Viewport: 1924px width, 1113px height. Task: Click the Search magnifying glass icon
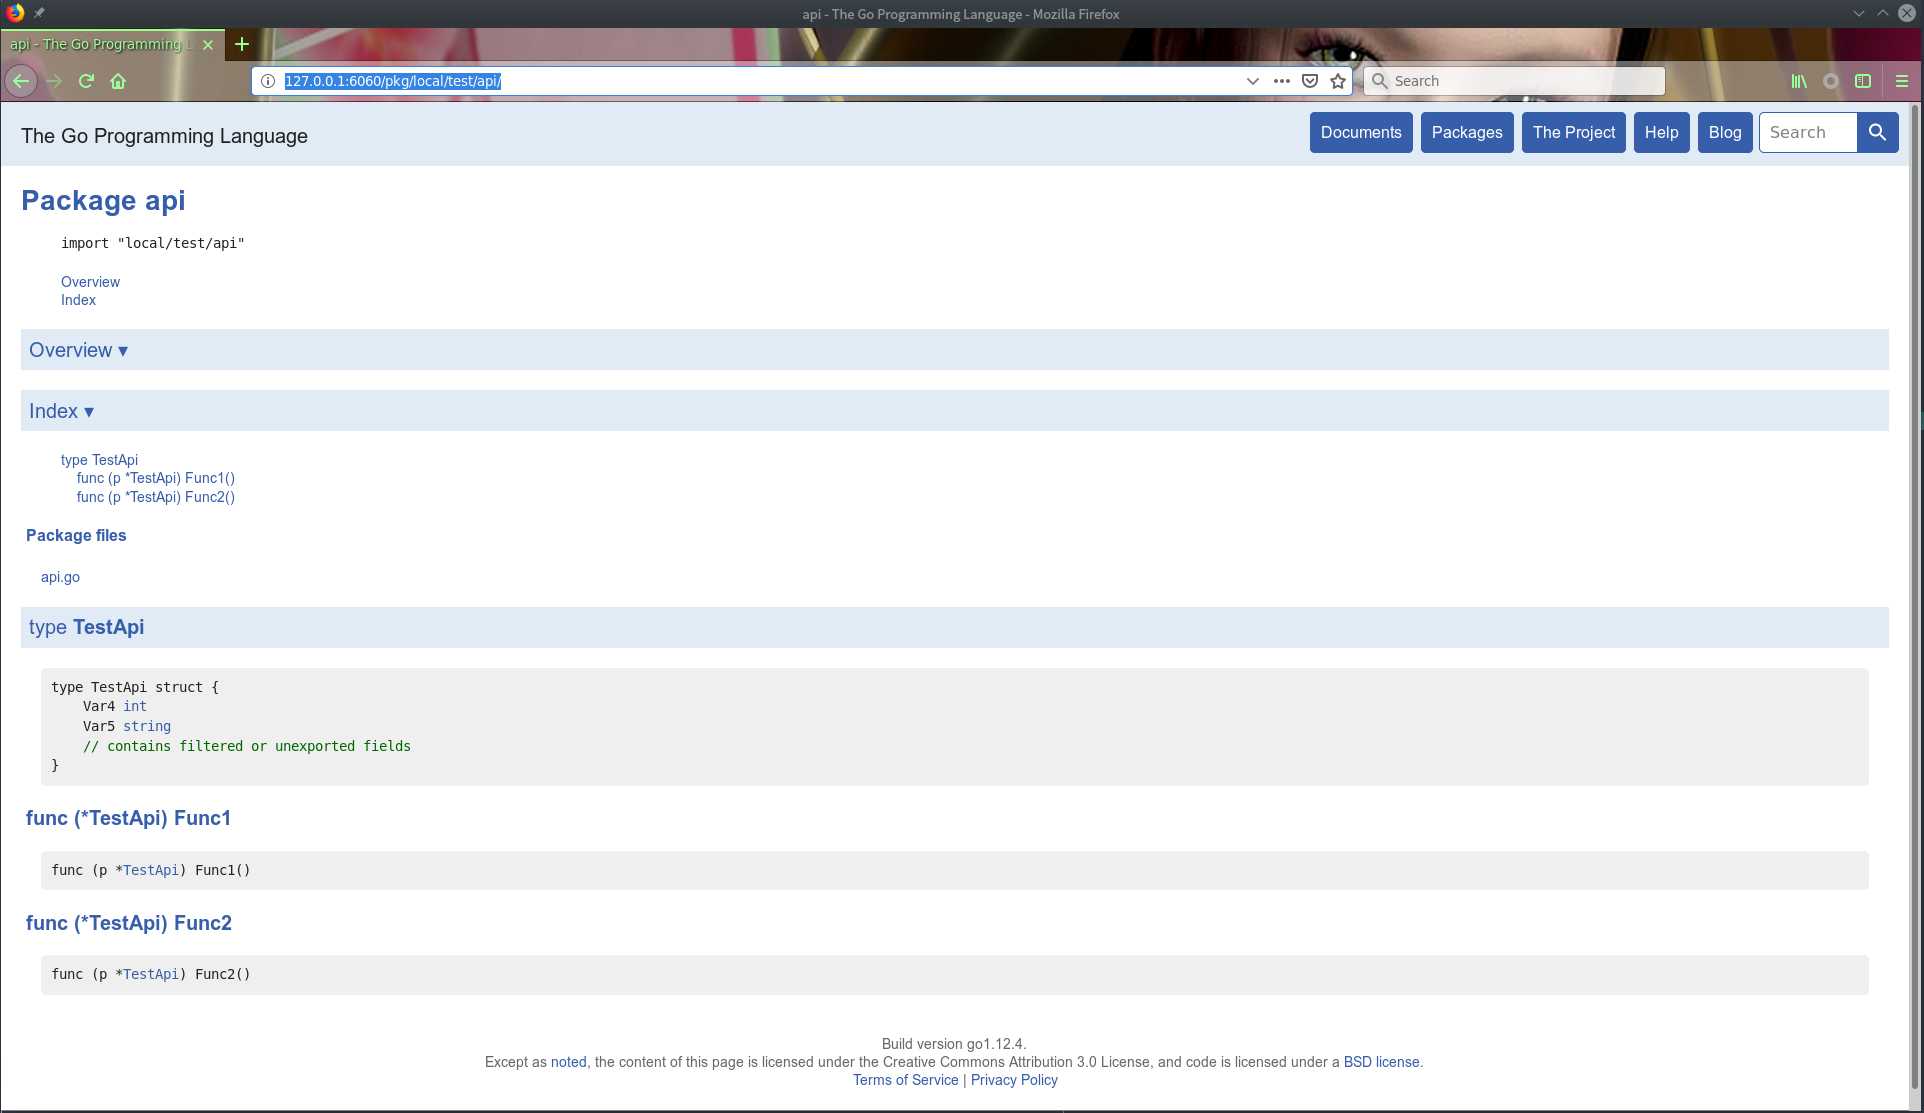coord(1879,131)
